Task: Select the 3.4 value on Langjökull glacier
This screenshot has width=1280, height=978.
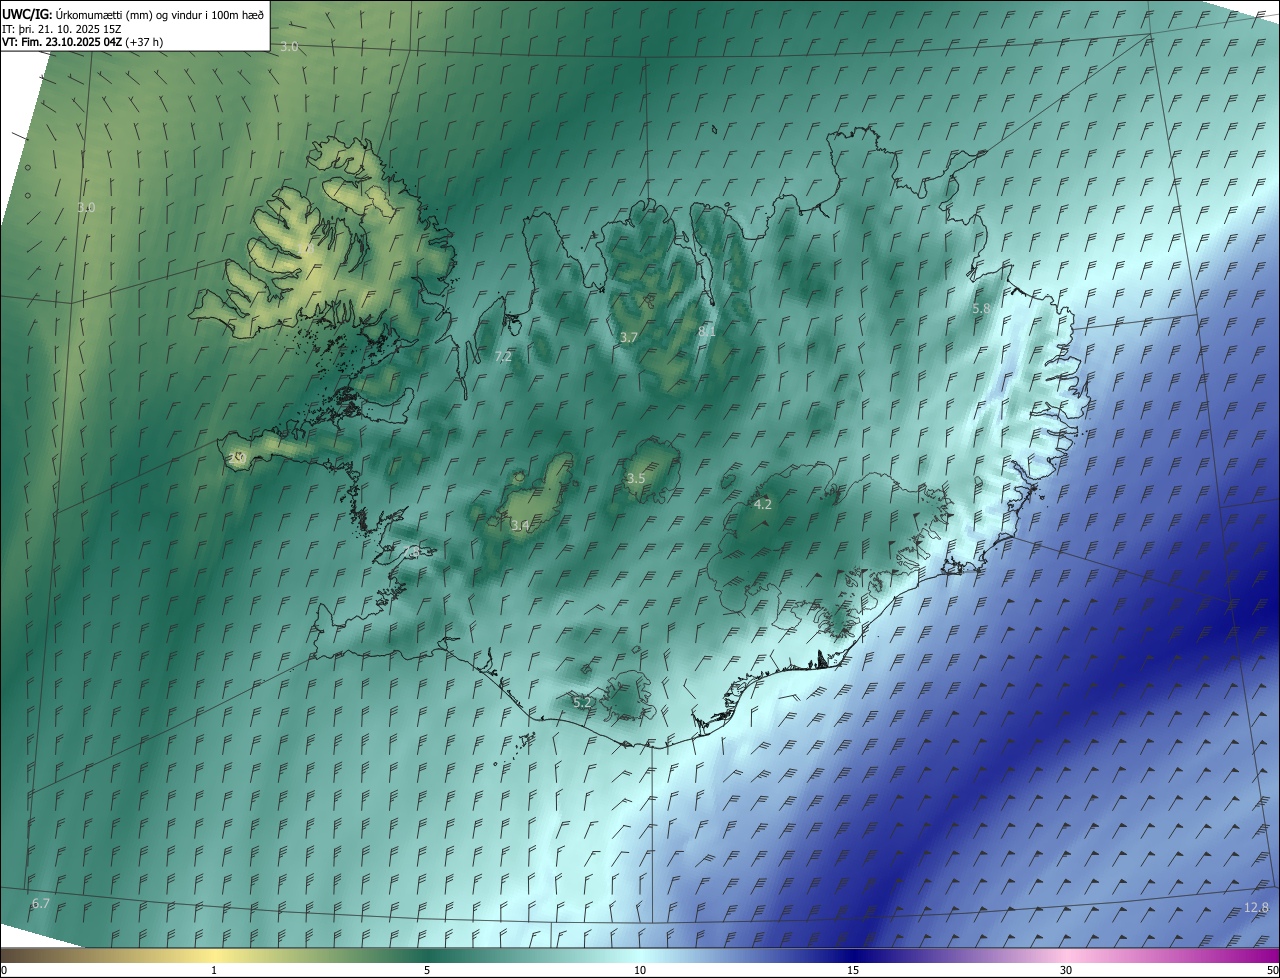Action: coord(520,525)
